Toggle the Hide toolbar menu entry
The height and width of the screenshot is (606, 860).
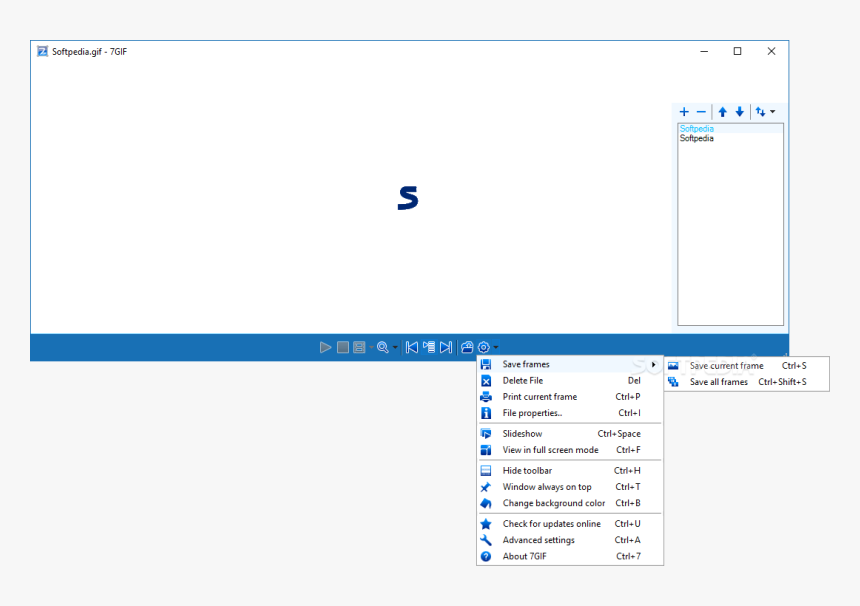[x=570, y=471]
